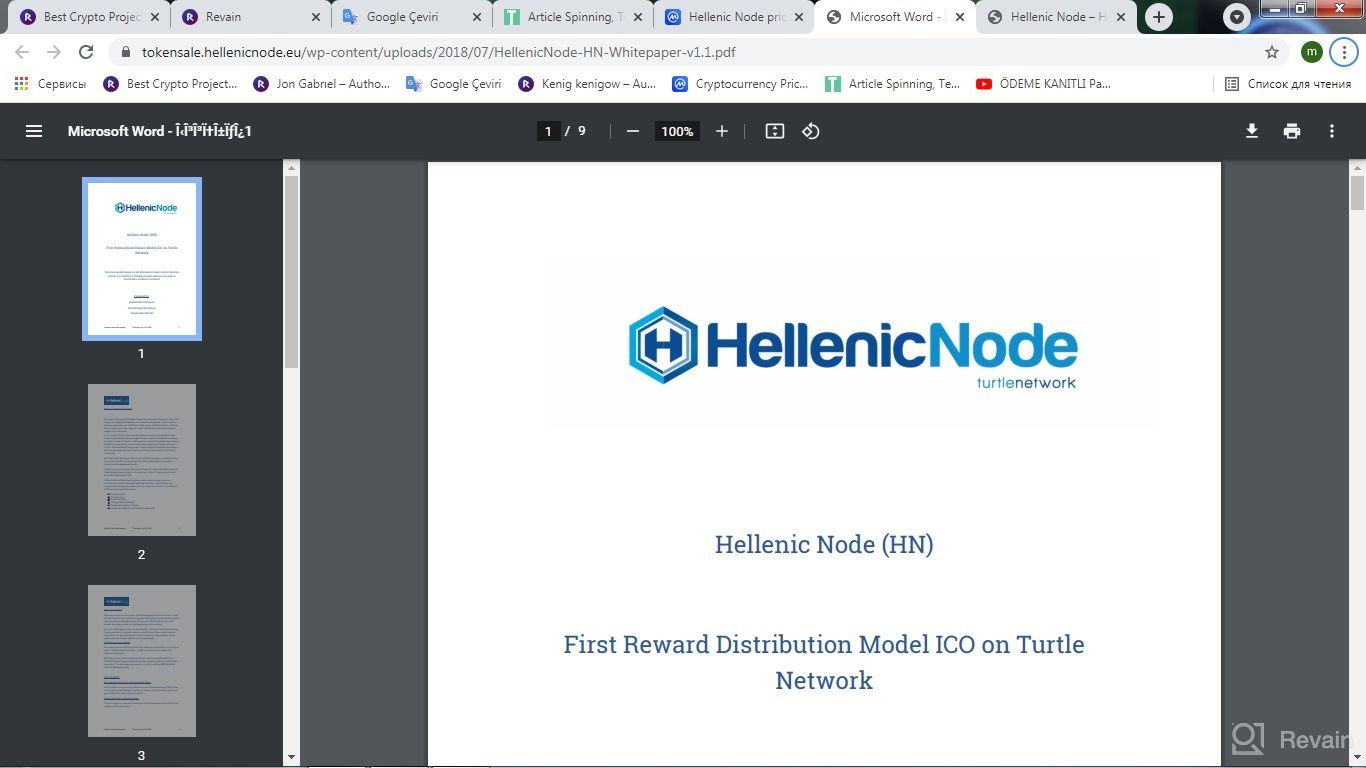Open the apps grid icon in bookmarks bar

pos(21,84)
